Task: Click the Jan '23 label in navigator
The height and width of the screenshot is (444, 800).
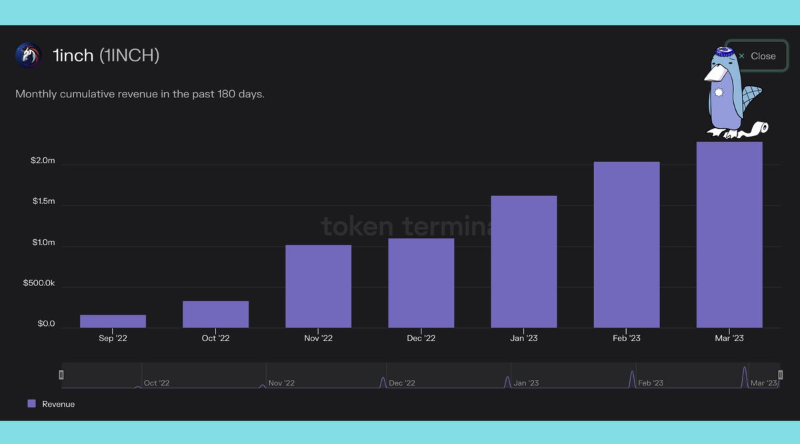Action: point(527,383)
